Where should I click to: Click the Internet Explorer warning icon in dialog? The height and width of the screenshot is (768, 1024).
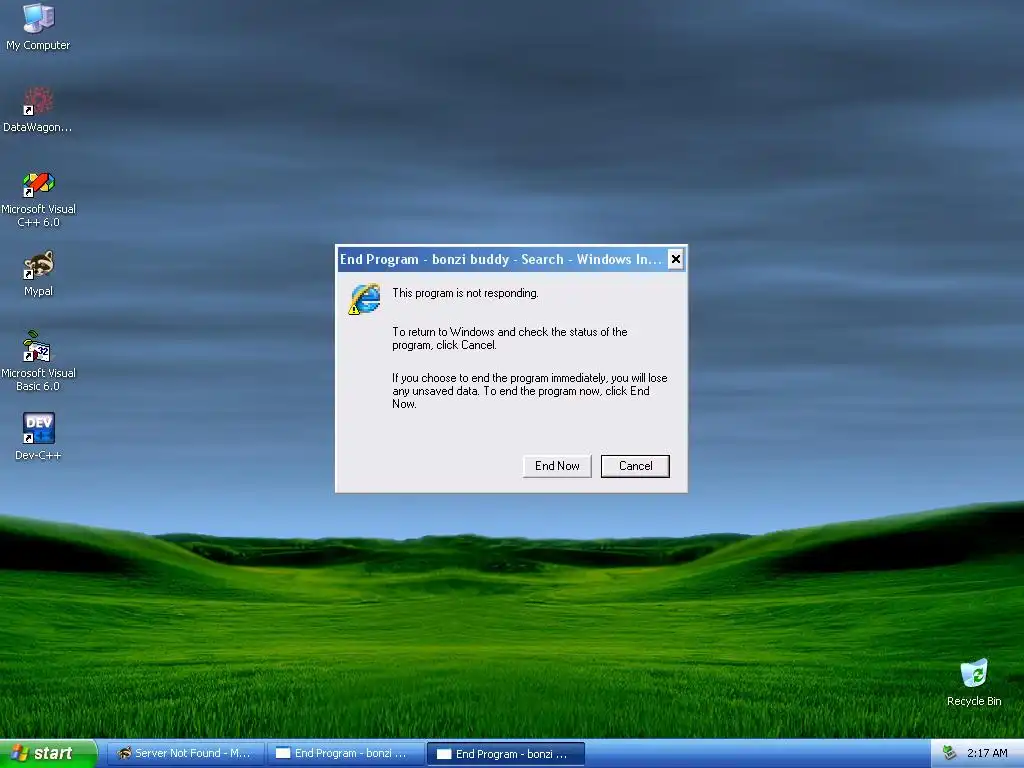point(364,299)
